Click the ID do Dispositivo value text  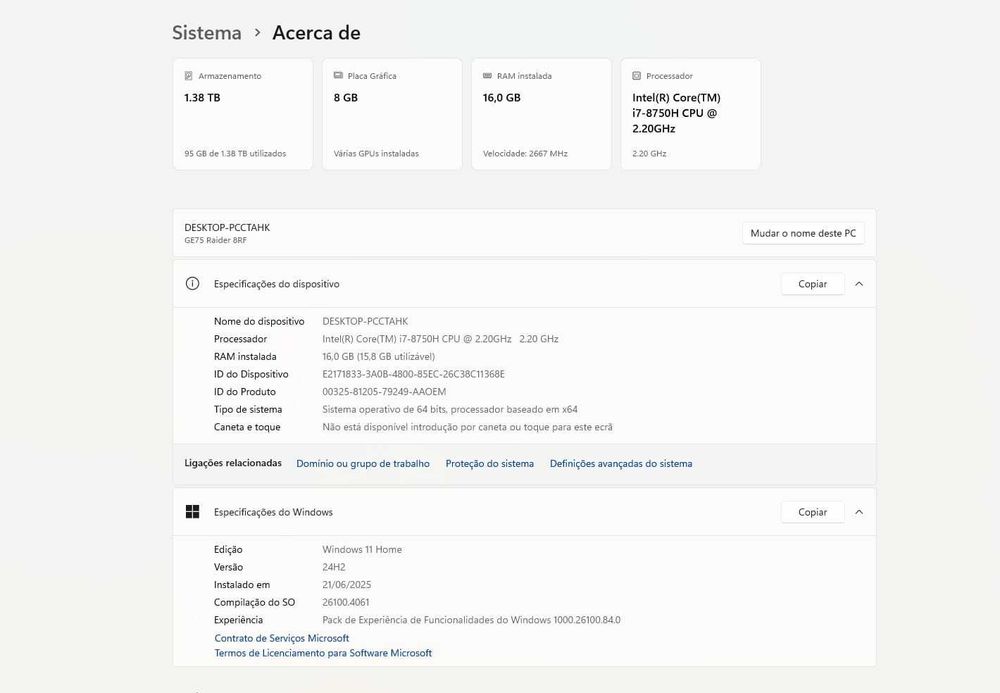click(x=413, y=374)
